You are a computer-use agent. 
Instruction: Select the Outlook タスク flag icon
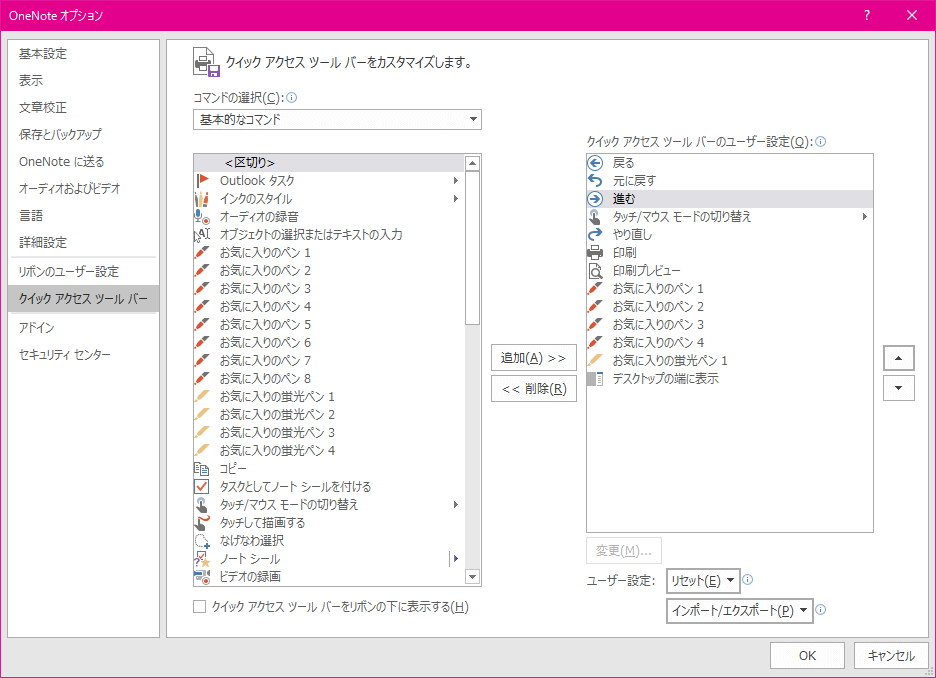pyautogui.click(x=202, y=180)
